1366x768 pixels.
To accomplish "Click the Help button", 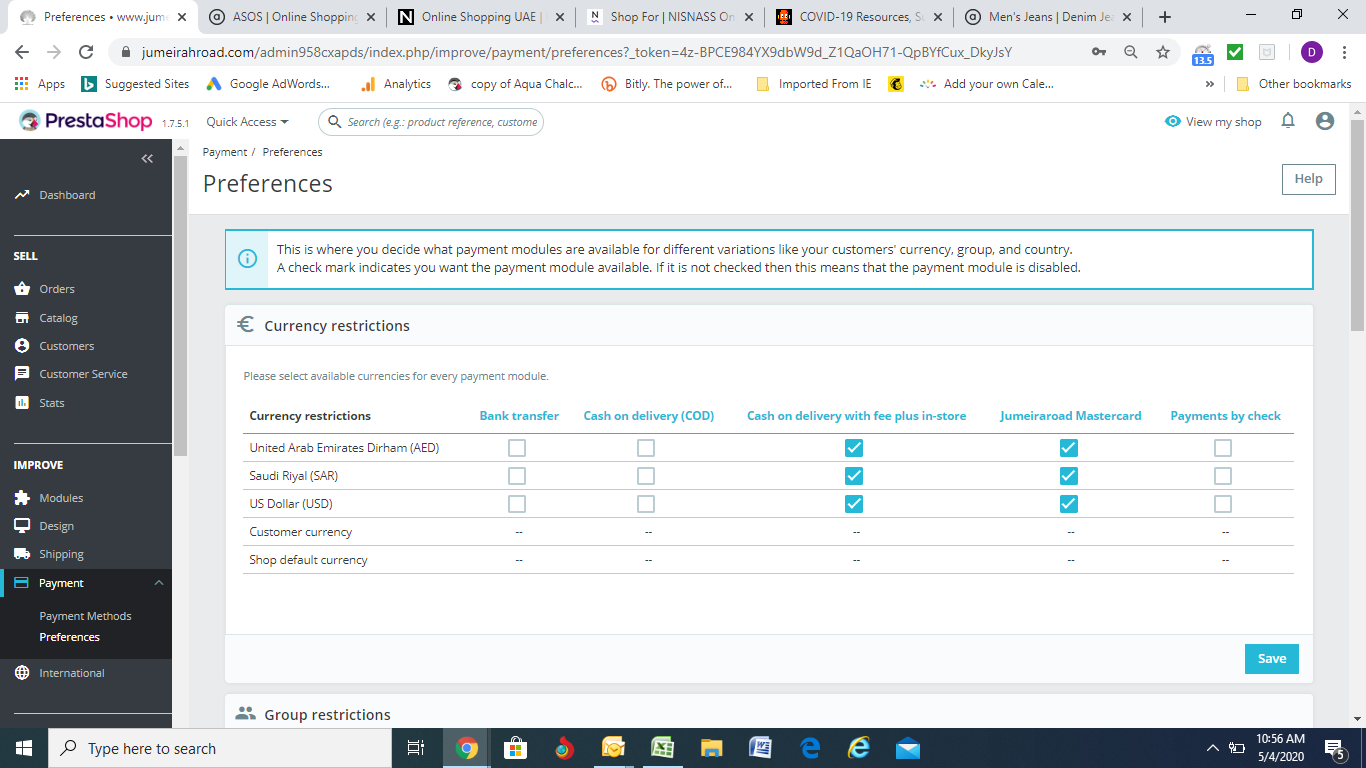I will click(1308, 179).
